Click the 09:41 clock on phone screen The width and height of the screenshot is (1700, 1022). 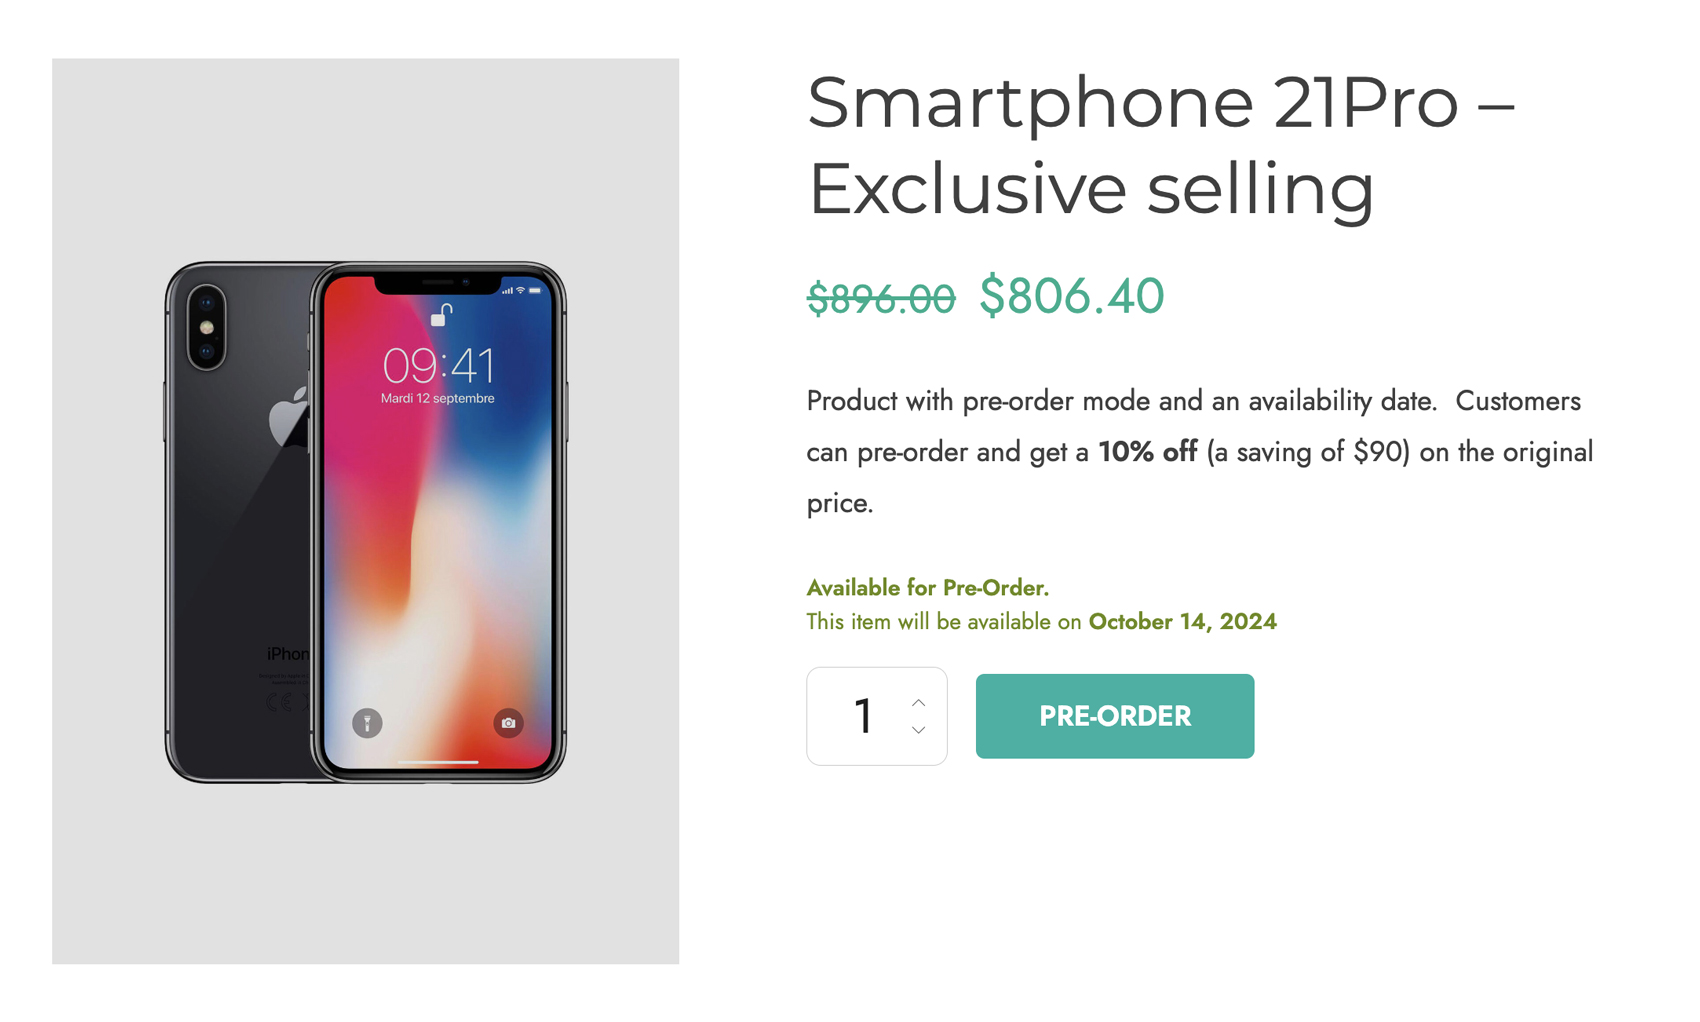pyautogui.click(x=438, y=366)
